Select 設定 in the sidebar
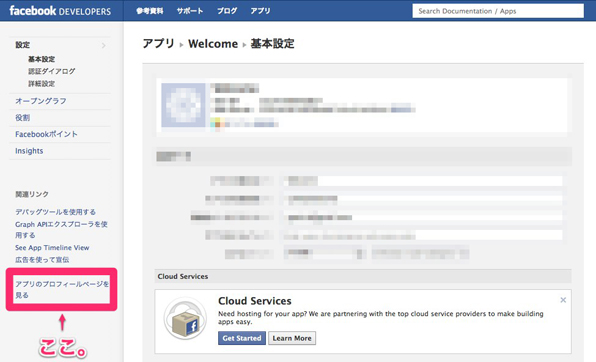This screenshot has width=596, height=362. point(22,45)
